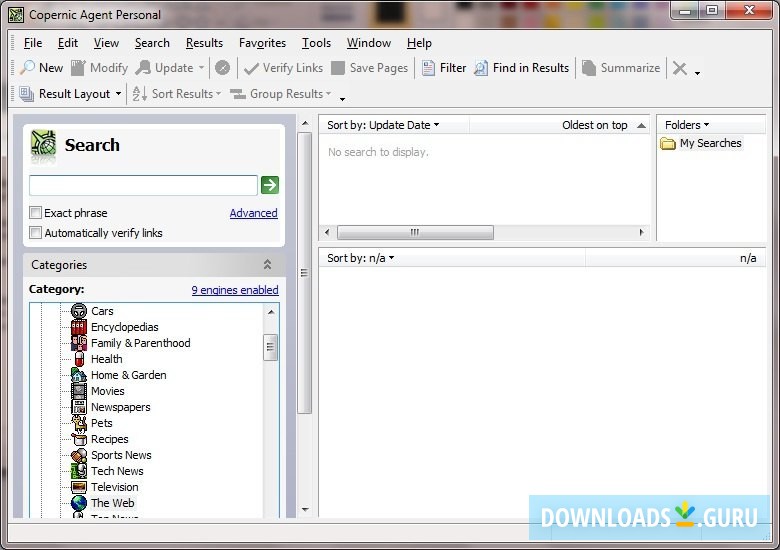
Task: Pick the Sports News category
Action: point(121,455)
